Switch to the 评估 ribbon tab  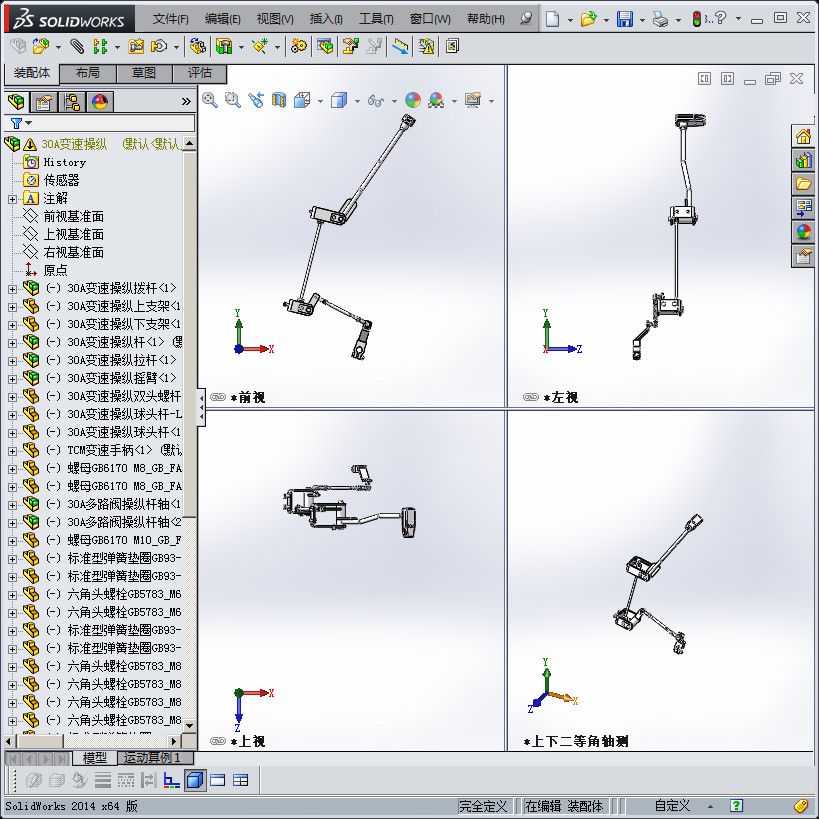(199, 74)
